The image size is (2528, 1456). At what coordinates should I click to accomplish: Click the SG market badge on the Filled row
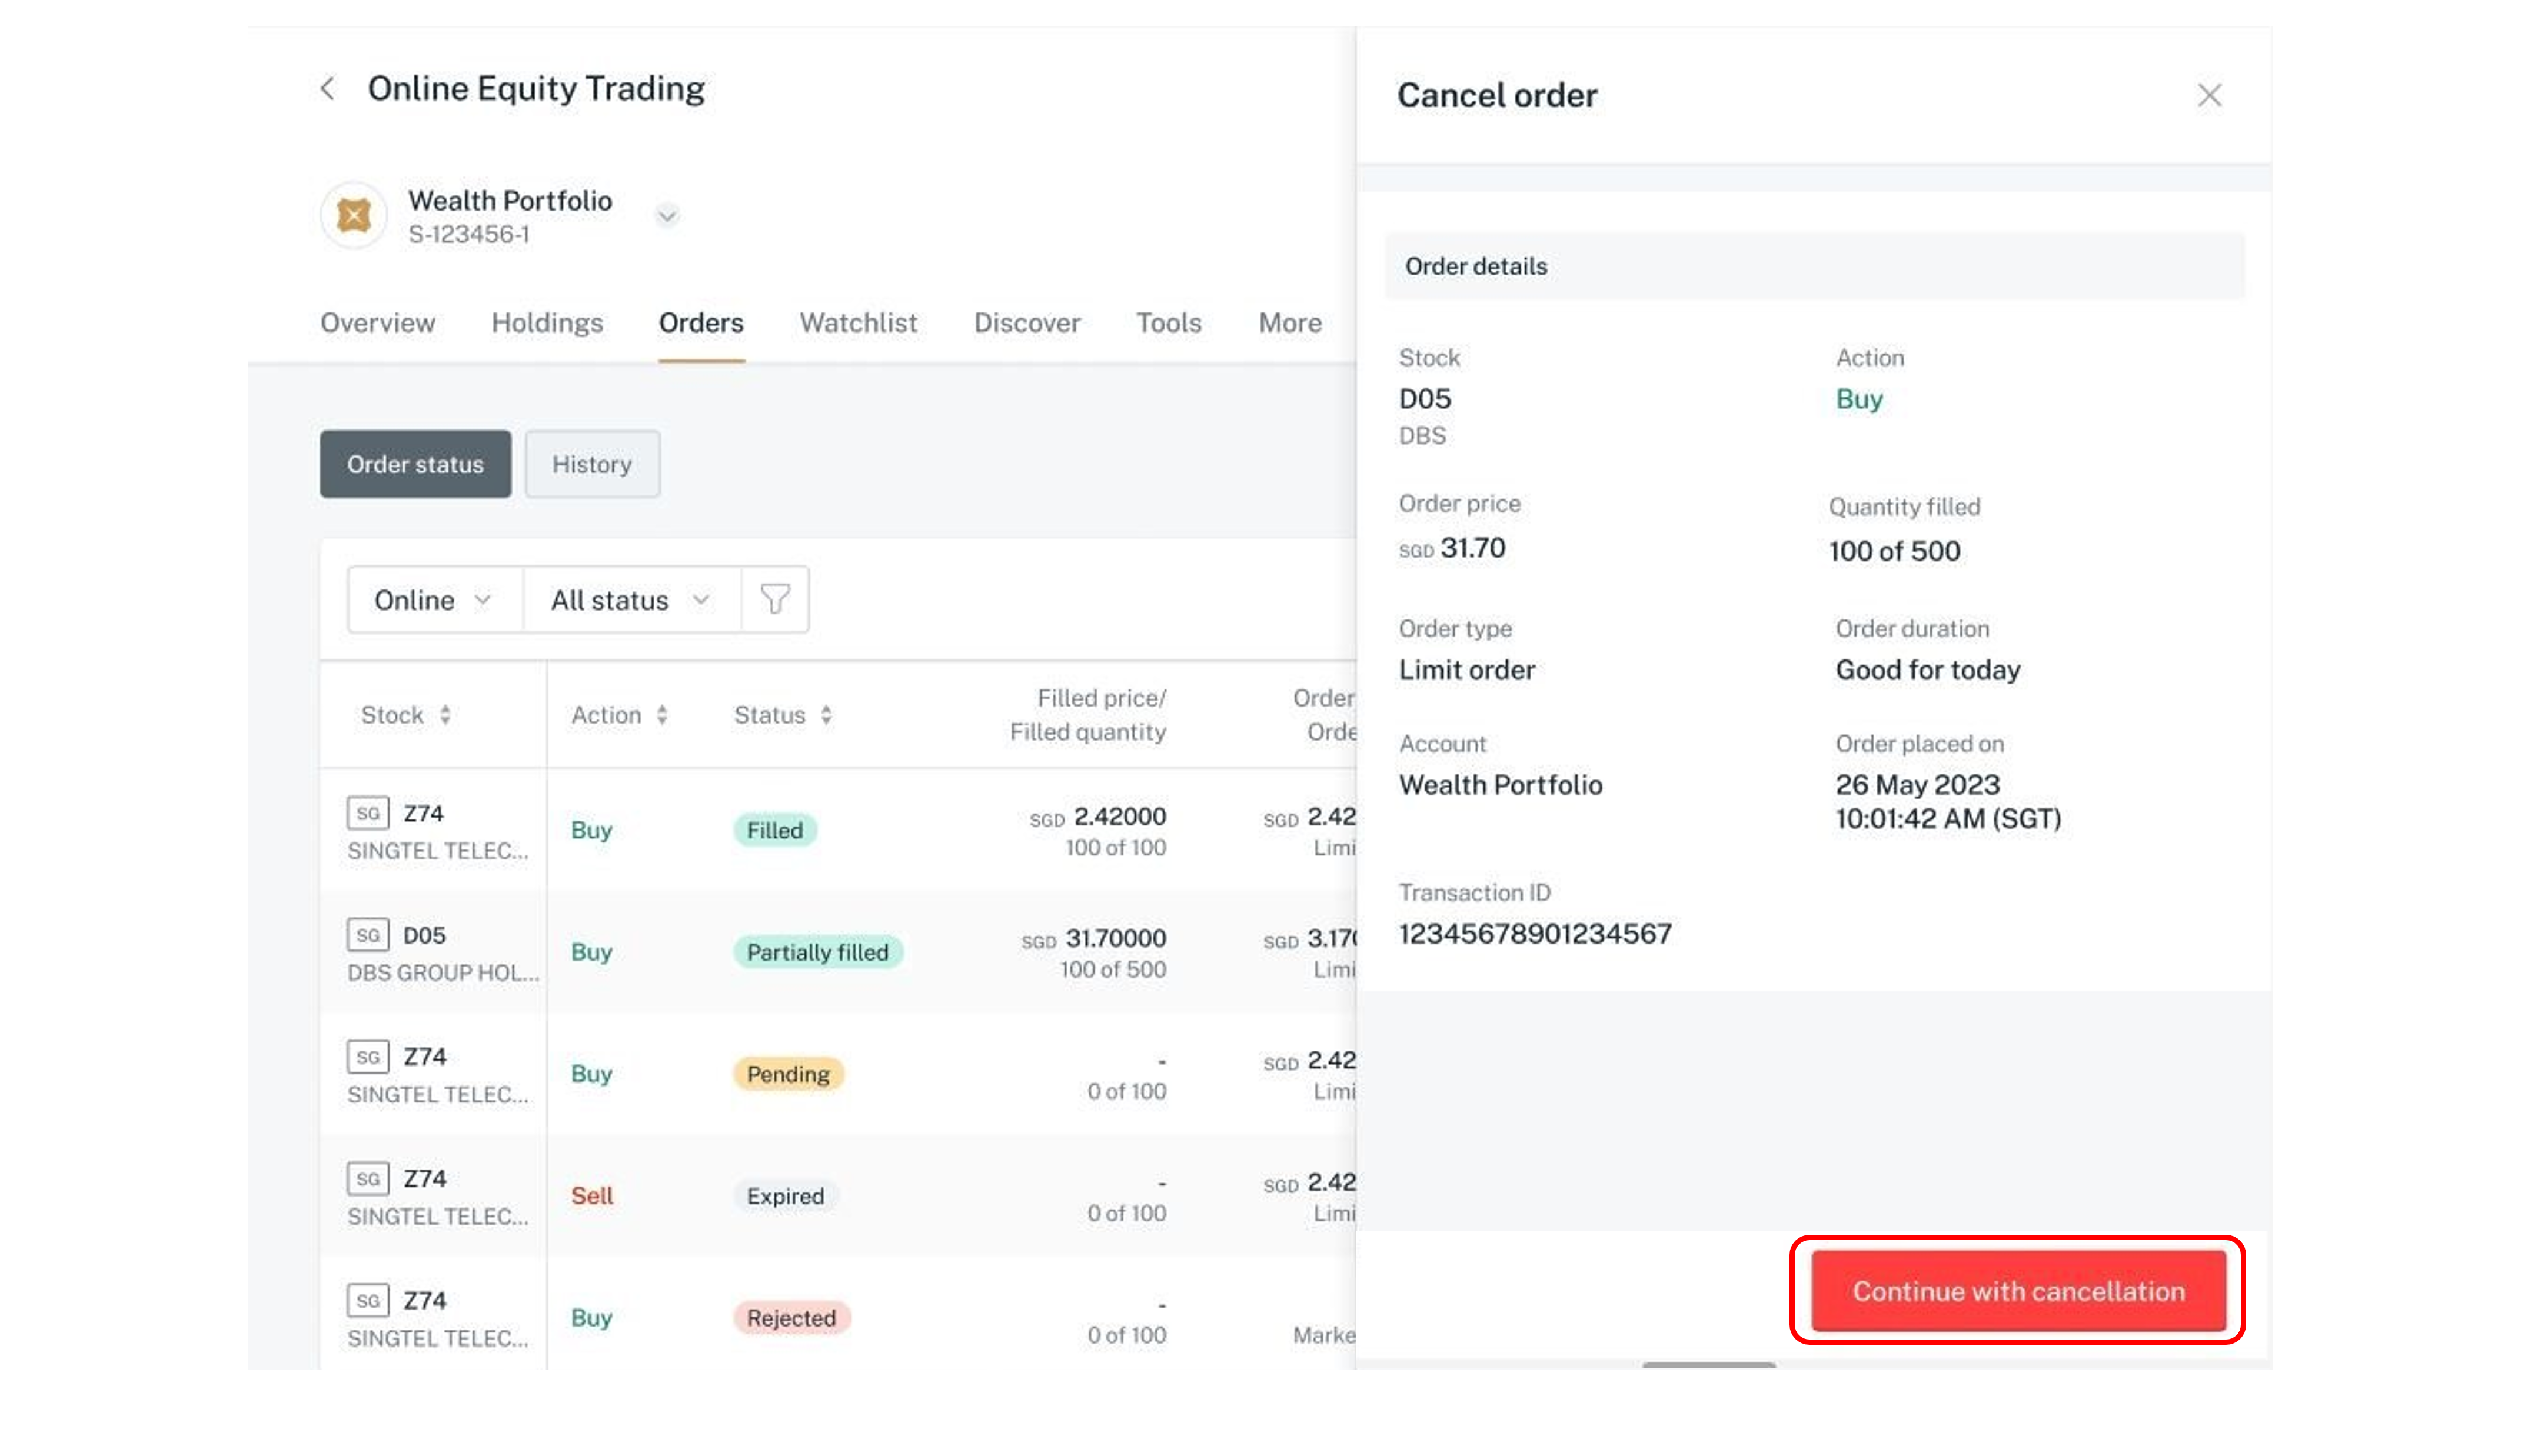pyautogui.click(x=367, y=812)
